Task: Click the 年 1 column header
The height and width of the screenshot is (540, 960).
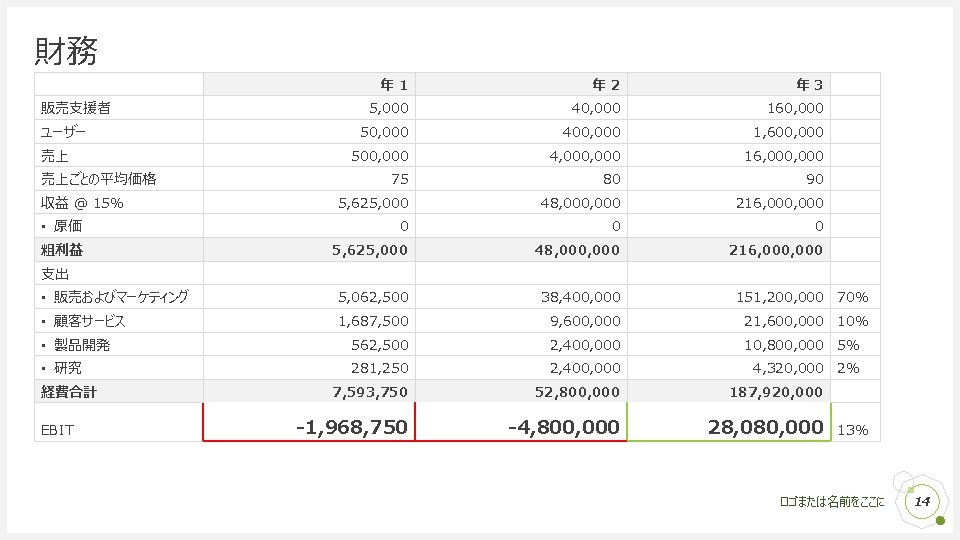Action: (393, 84)
